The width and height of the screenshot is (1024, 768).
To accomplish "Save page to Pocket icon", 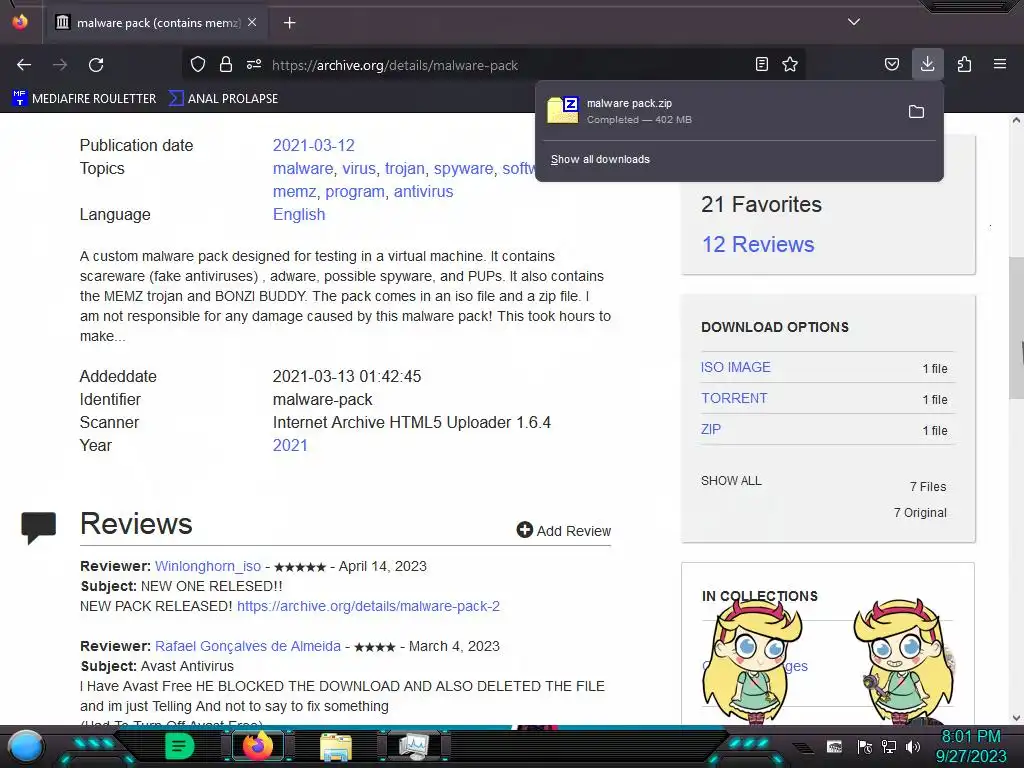I will pyautogui.click(x=891, y=64).
